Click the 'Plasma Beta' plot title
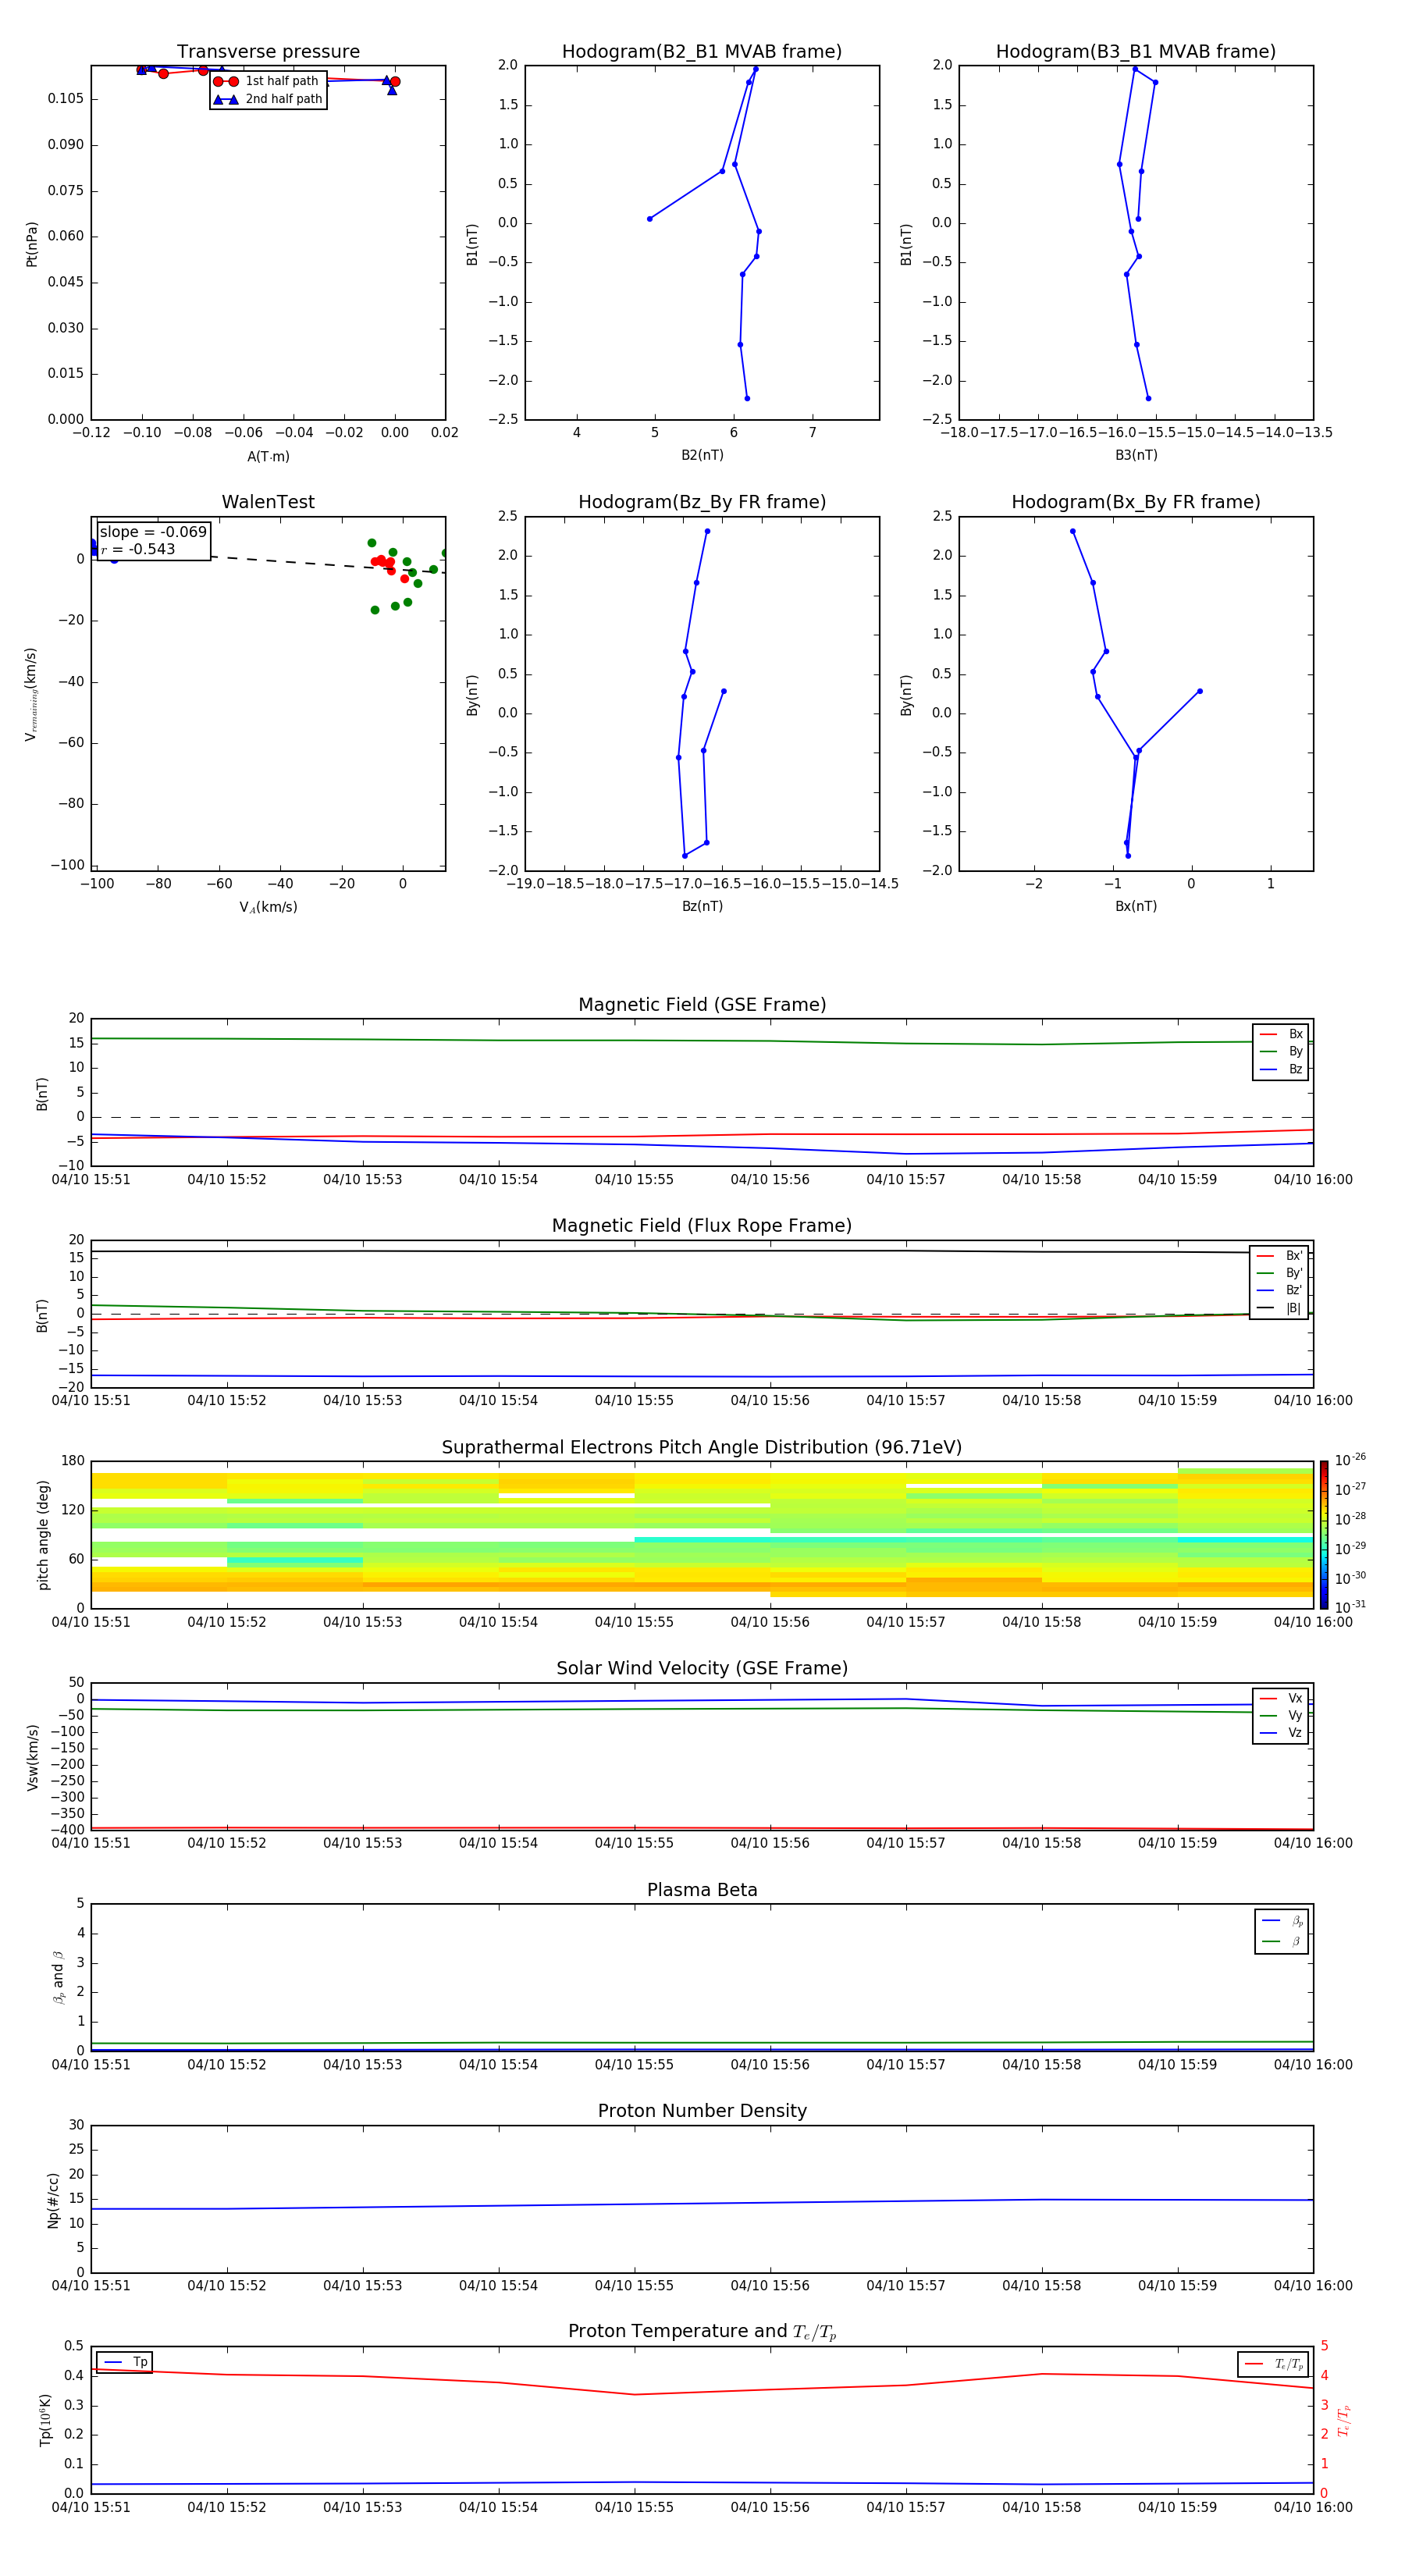Image resolution: width=1405 pixels, height=2576 pixels. (702, 1890)
